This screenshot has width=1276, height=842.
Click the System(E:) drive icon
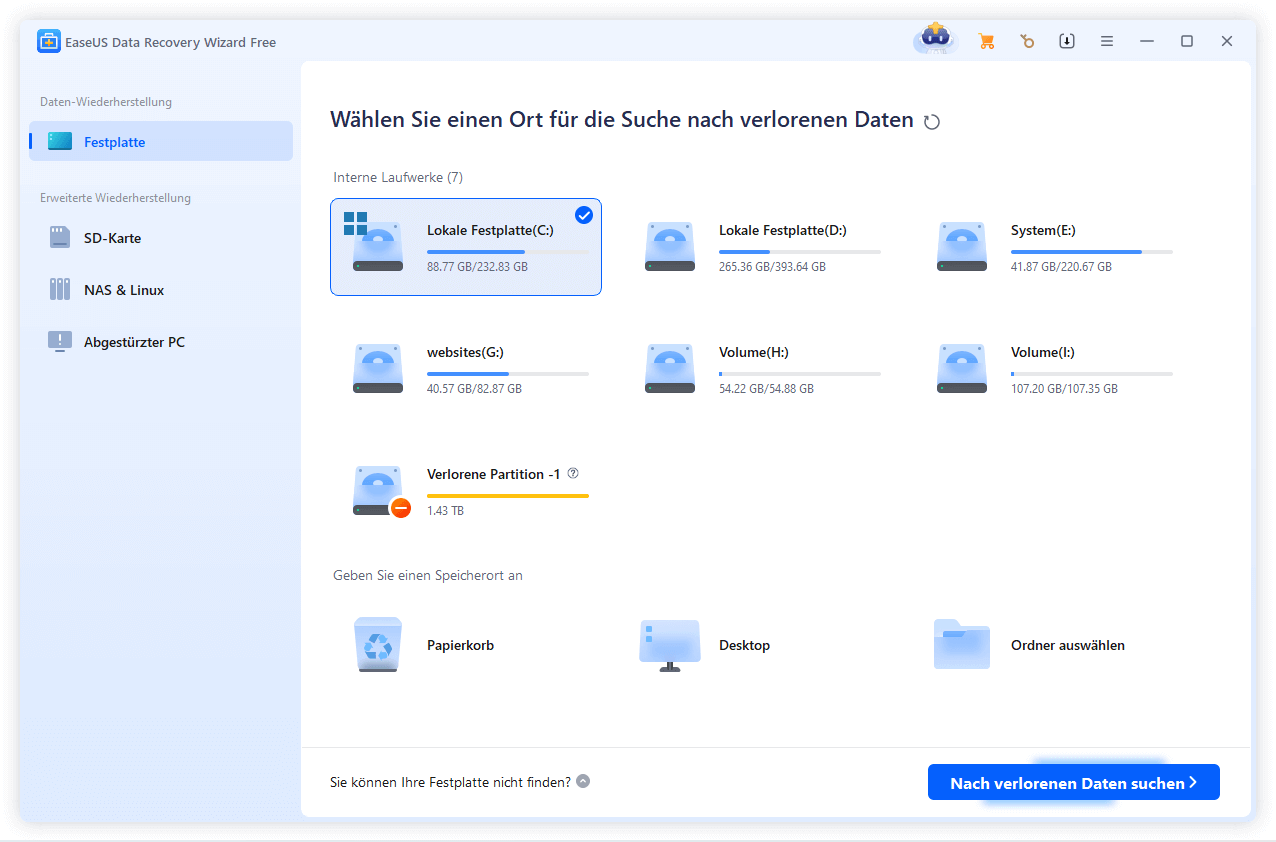(962, 247)
